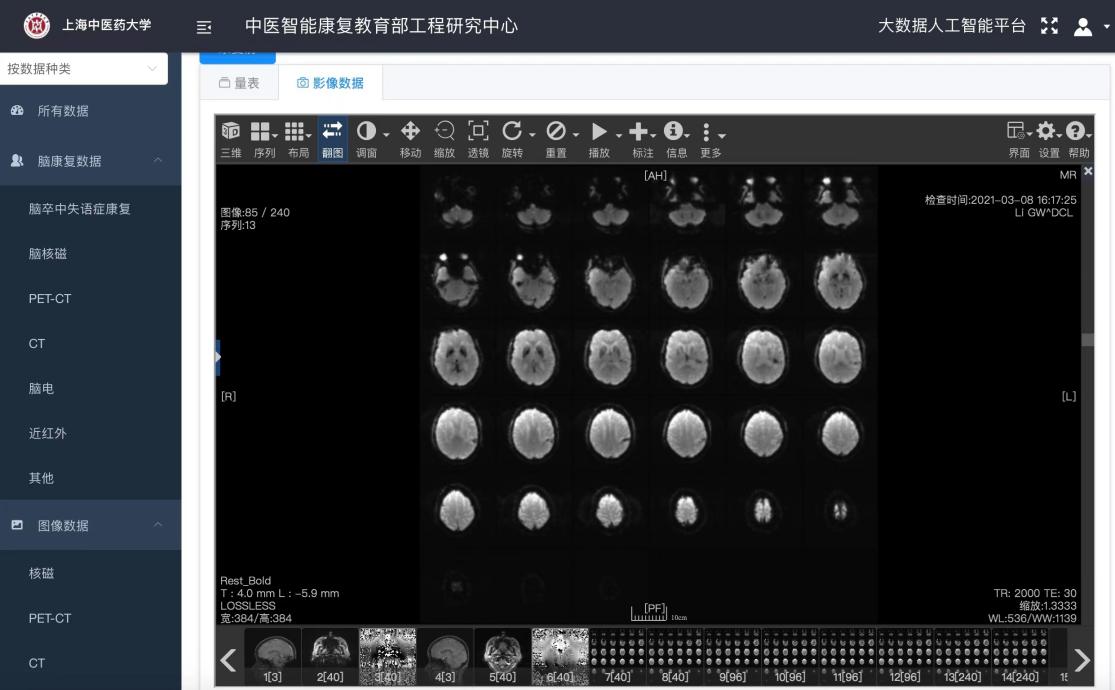Collapse the 脑康复数据 sidebar section
Image resolution: width=1115 pixels, height=690 pixels.
click(90, 161)
